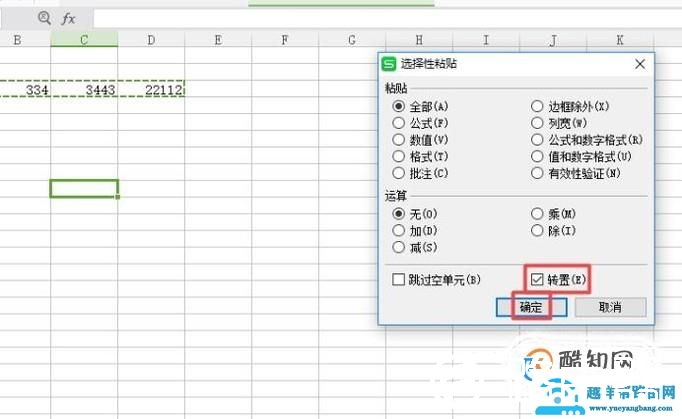This screenshot has width=682, height=419.
Task: Click the selected empty cell in column C
Action: tap(84, 188)
